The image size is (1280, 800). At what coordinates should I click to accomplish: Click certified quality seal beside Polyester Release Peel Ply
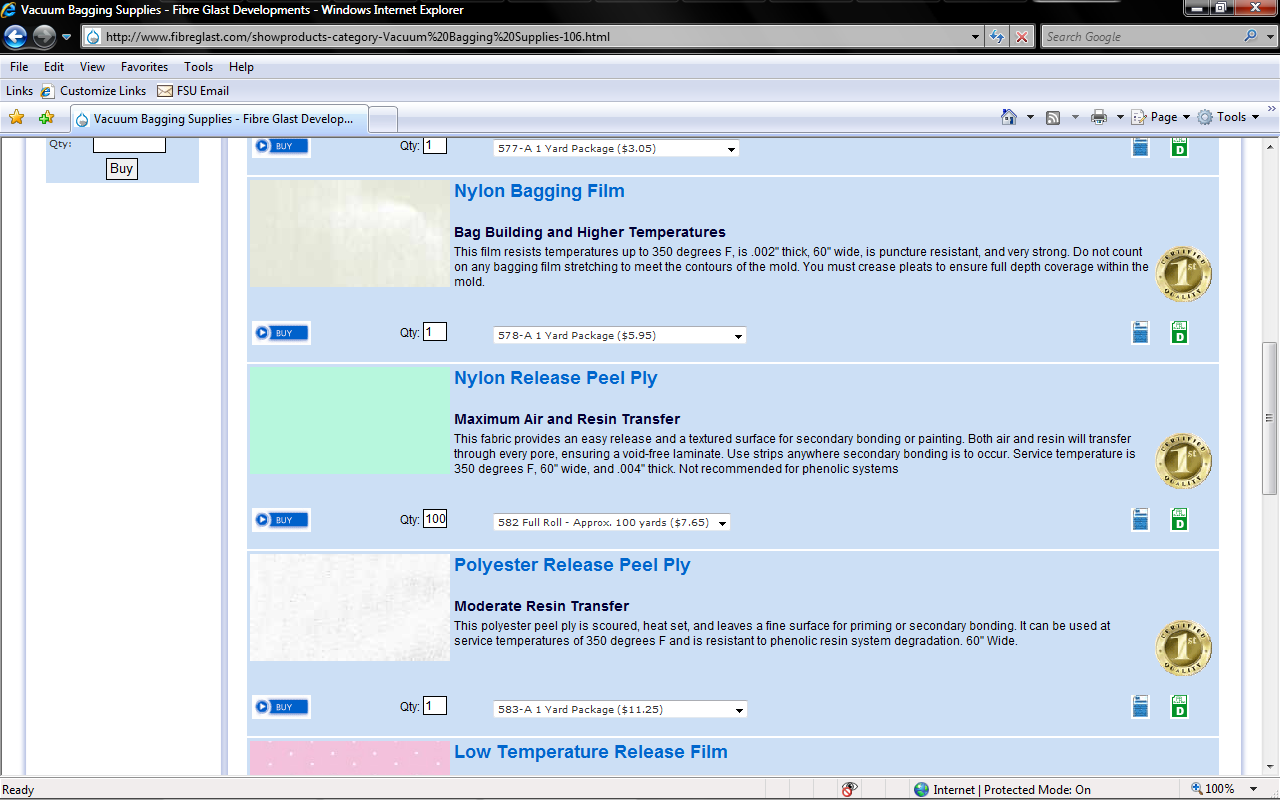(x=1184, y=648)
